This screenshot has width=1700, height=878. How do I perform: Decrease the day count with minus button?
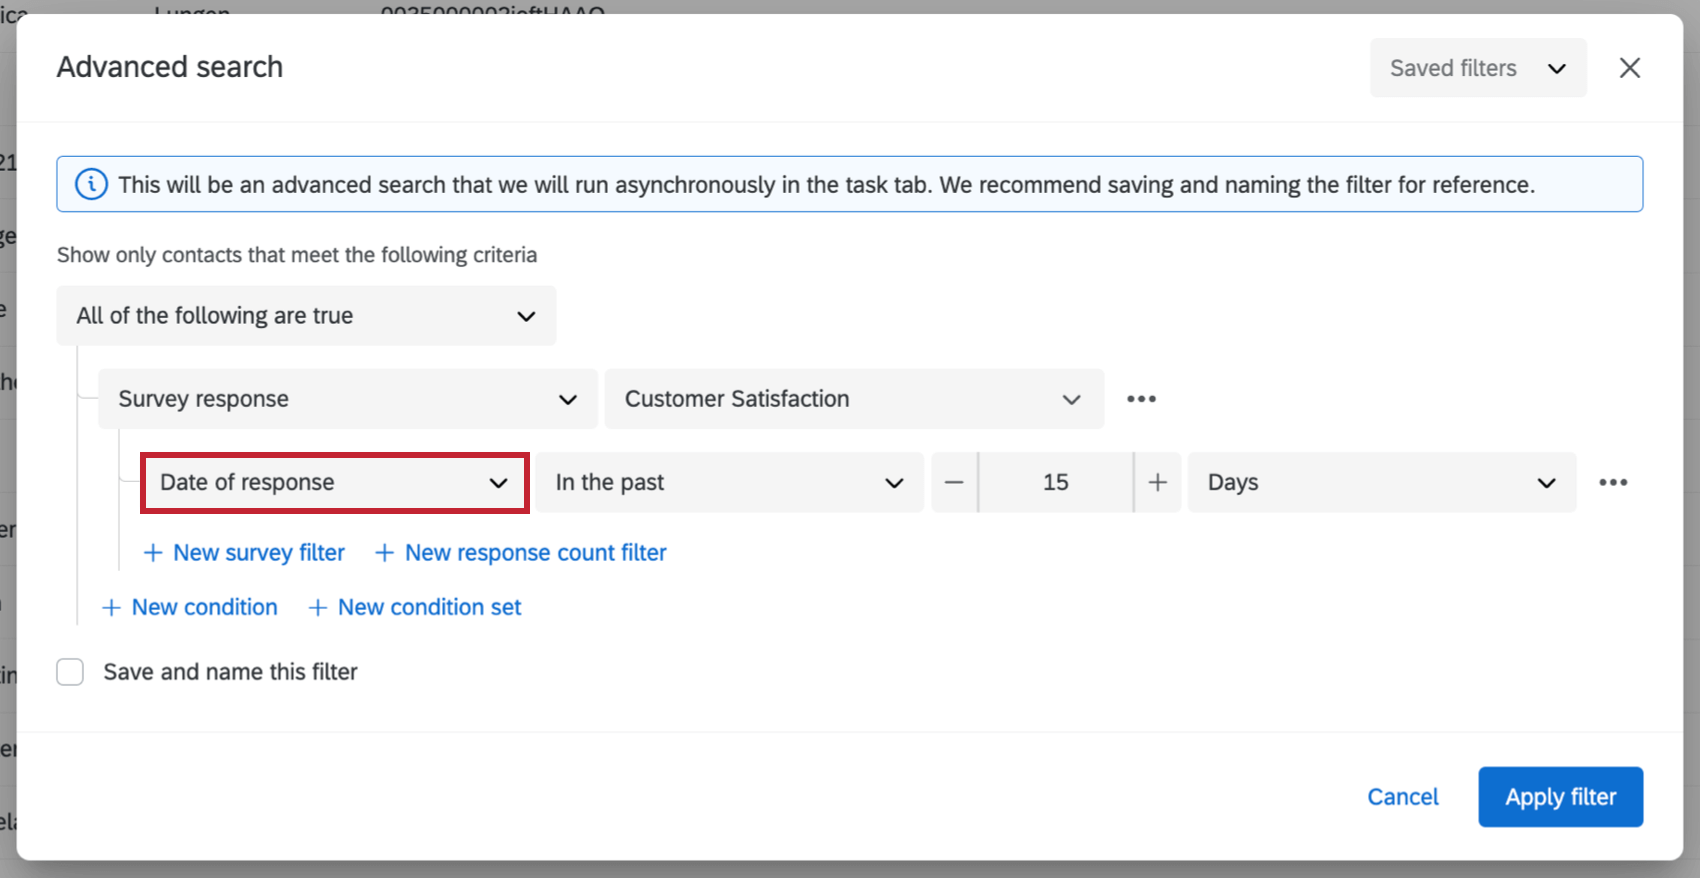(954, 483)
